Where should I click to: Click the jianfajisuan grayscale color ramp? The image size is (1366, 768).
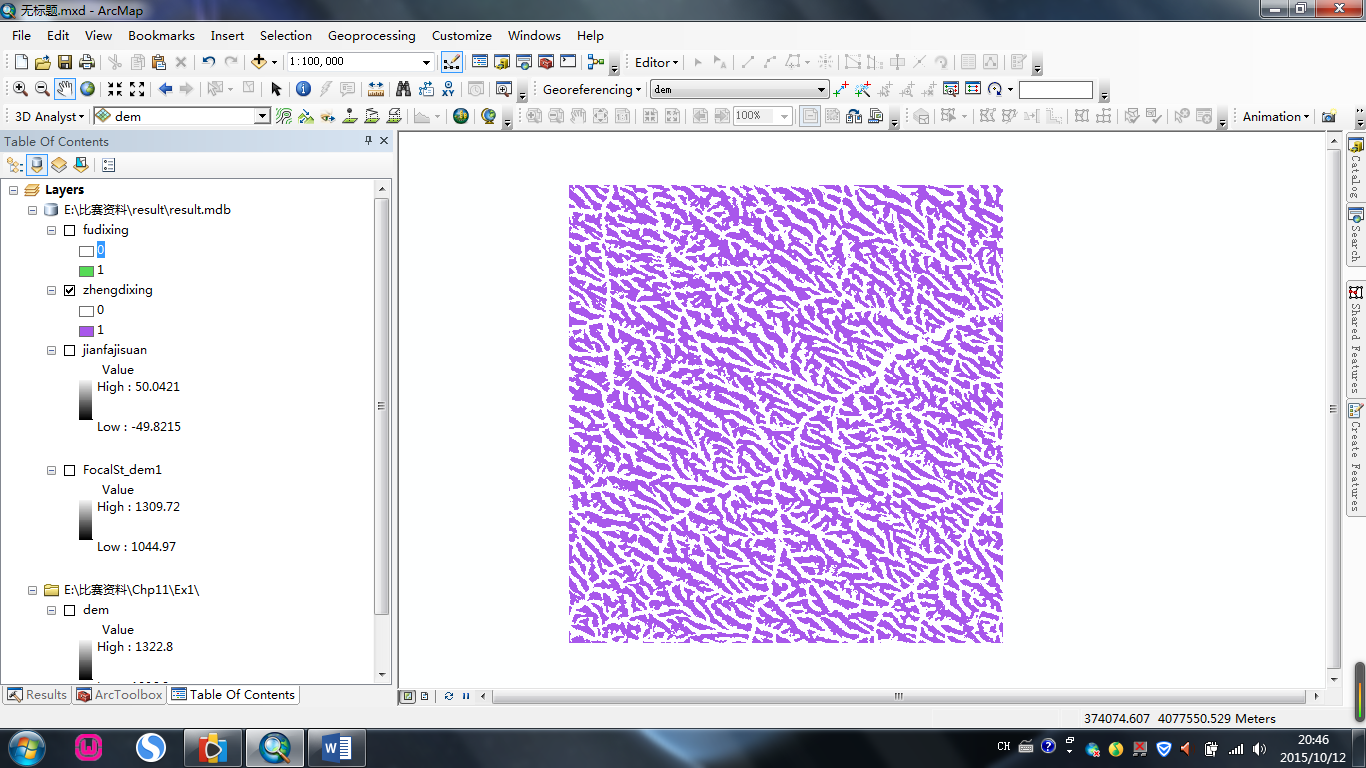click(x=86, y=400)
